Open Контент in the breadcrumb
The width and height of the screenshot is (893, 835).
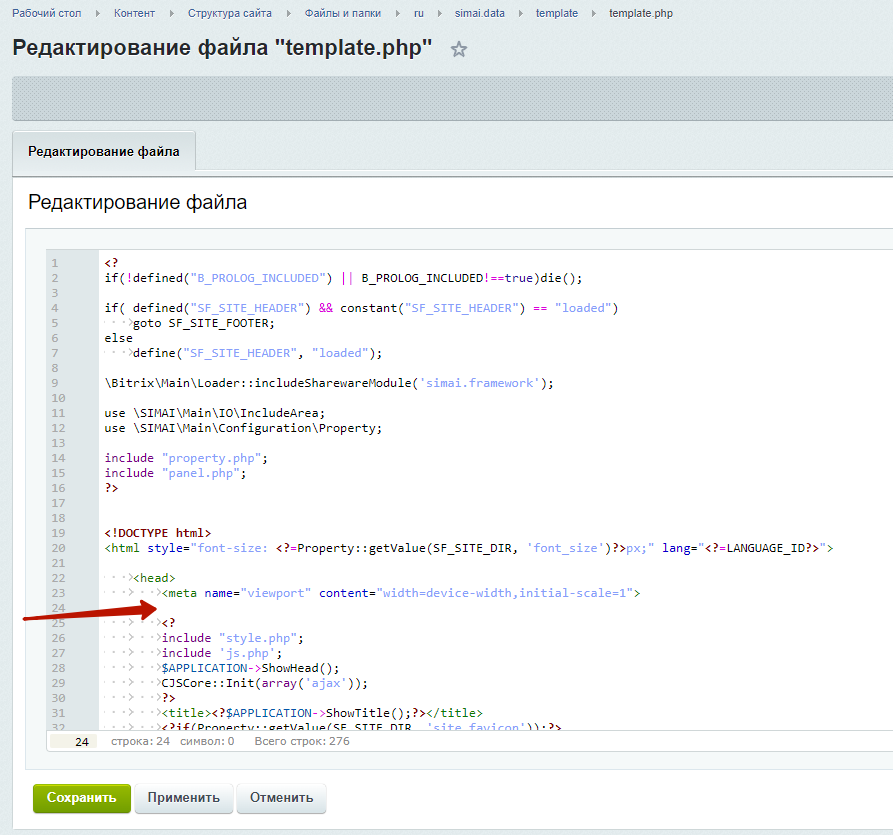(134, 13)
